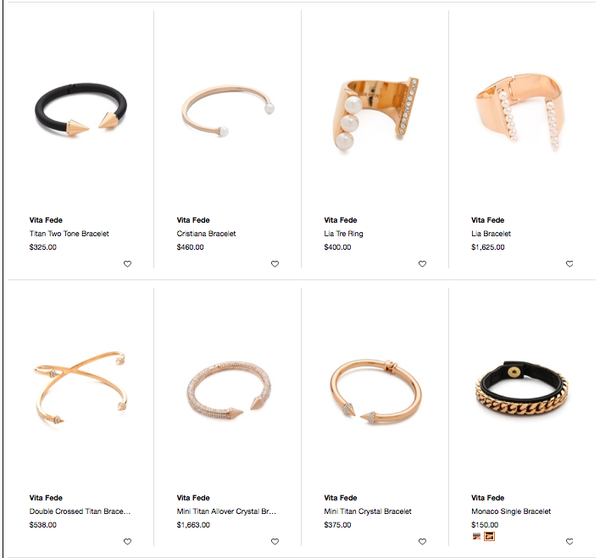The width and height of the screenshot is (600, 558).
Task: Open Monaco Single Bracelet product name
Action: pyautogui.click(x=511, y=511)
